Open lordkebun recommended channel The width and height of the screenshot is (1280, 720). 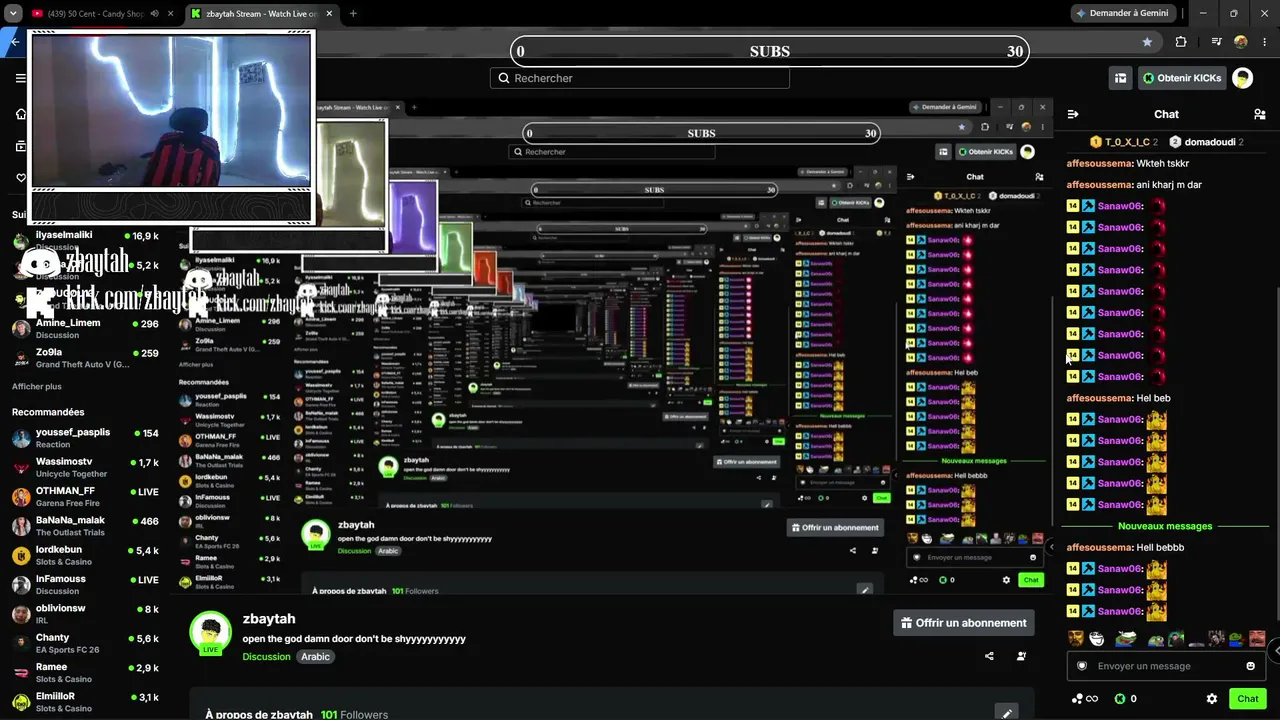[x=86, y=555]
